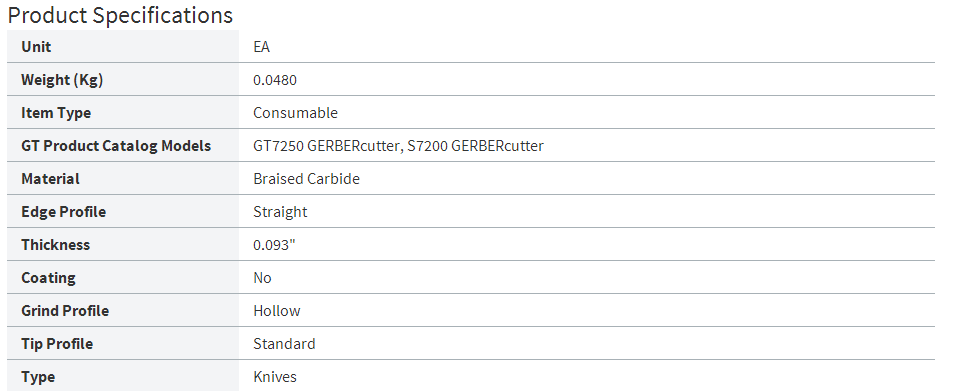Select the Coating label cell
The image size is (967, 391).
(123, 278)
